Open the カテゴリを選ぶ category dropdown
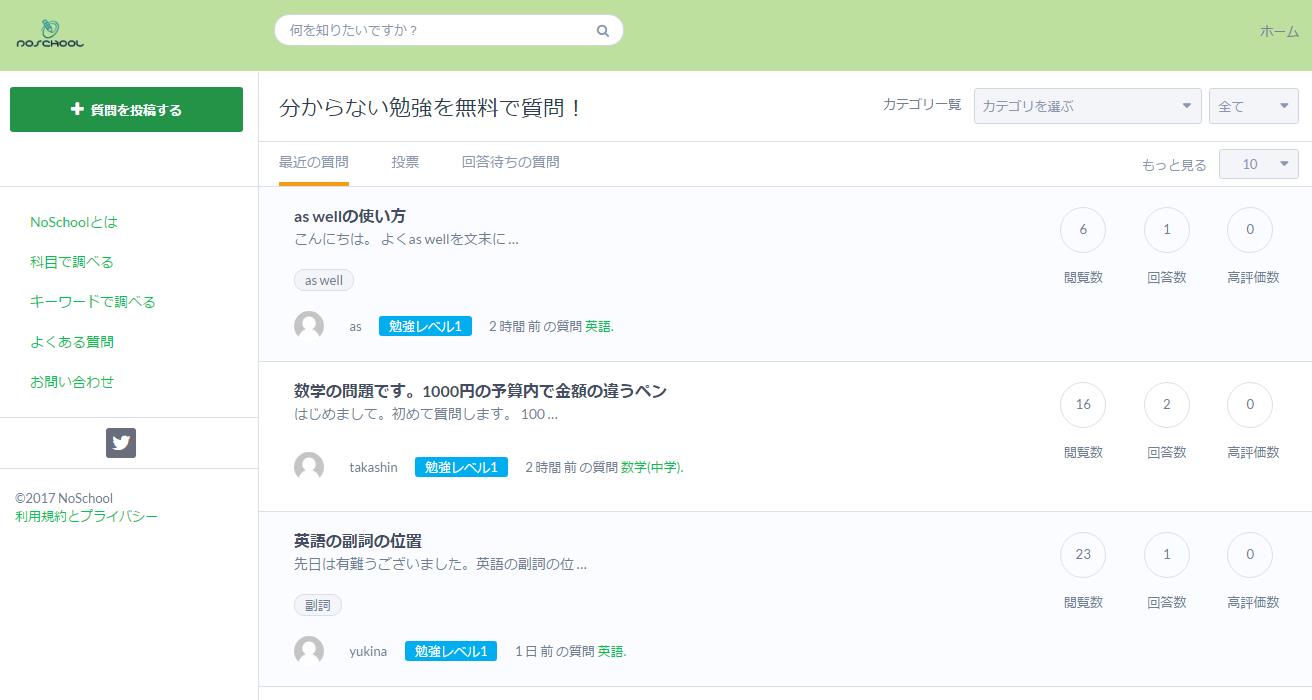 point(1086,106)
